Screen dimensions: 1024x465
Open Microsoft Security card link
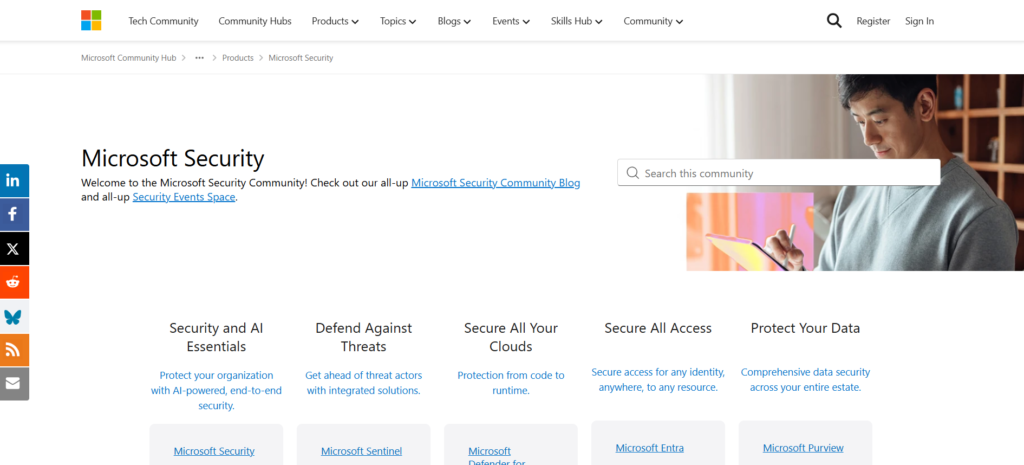pos(214,451)
